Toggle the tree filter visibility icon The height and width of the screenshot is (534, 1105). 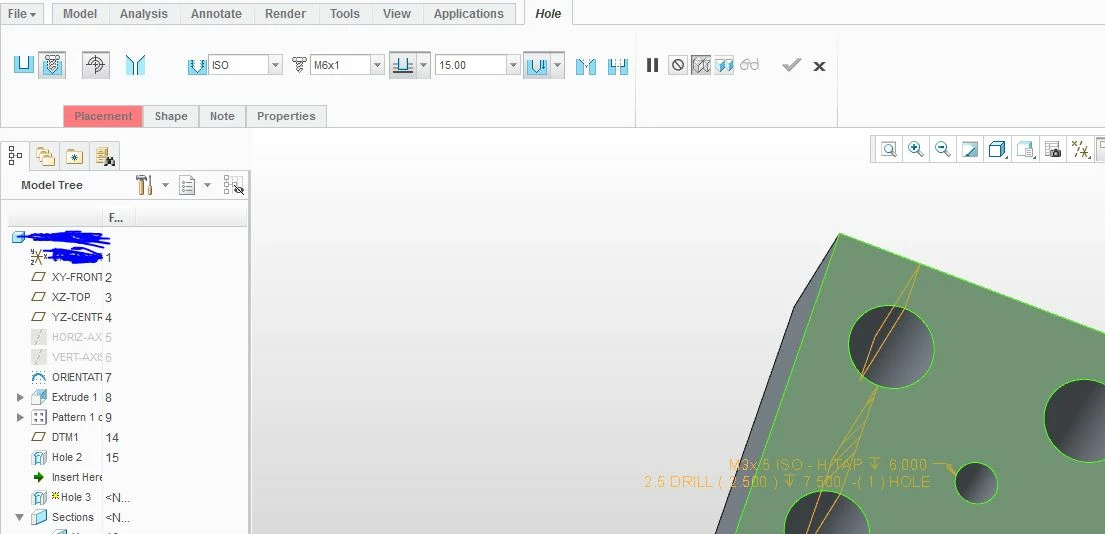coord(233,185)
